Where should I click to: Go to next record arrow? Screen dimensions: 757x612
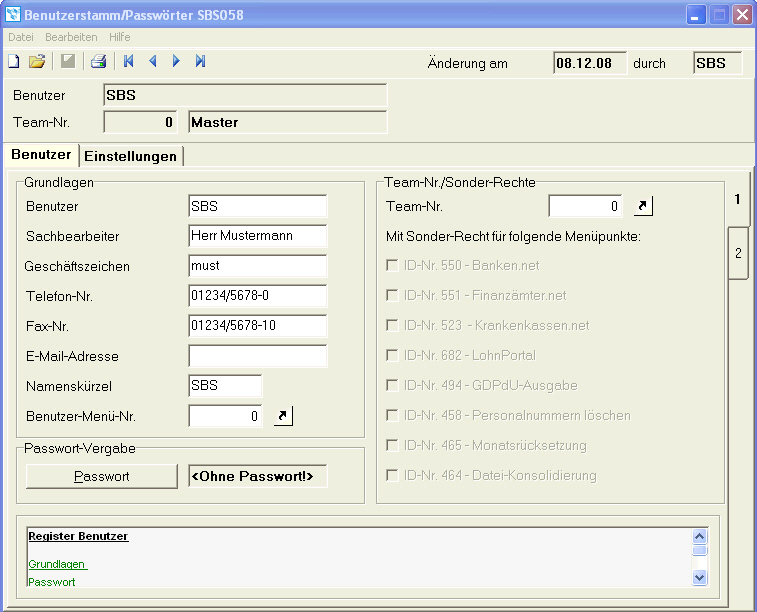click(x=176, y=62)
